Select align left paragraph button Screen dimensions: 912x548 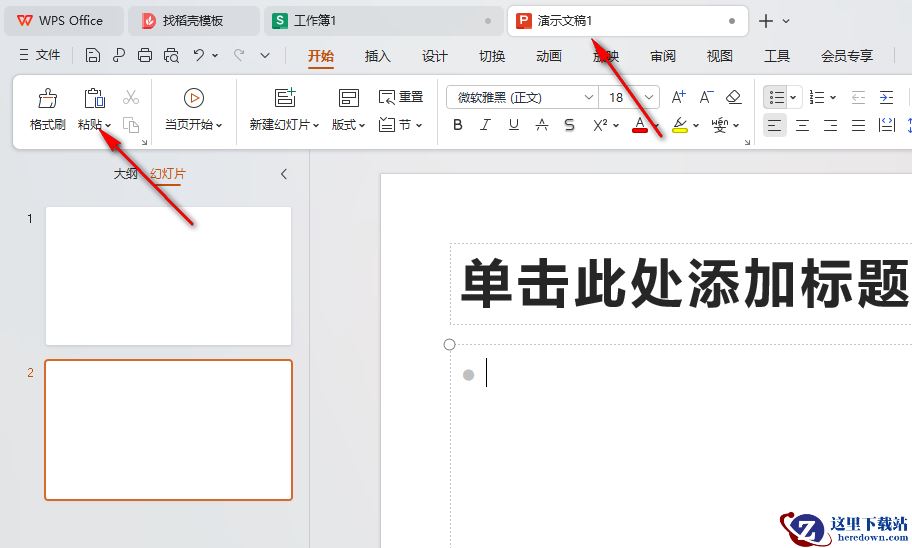[774, 124]
